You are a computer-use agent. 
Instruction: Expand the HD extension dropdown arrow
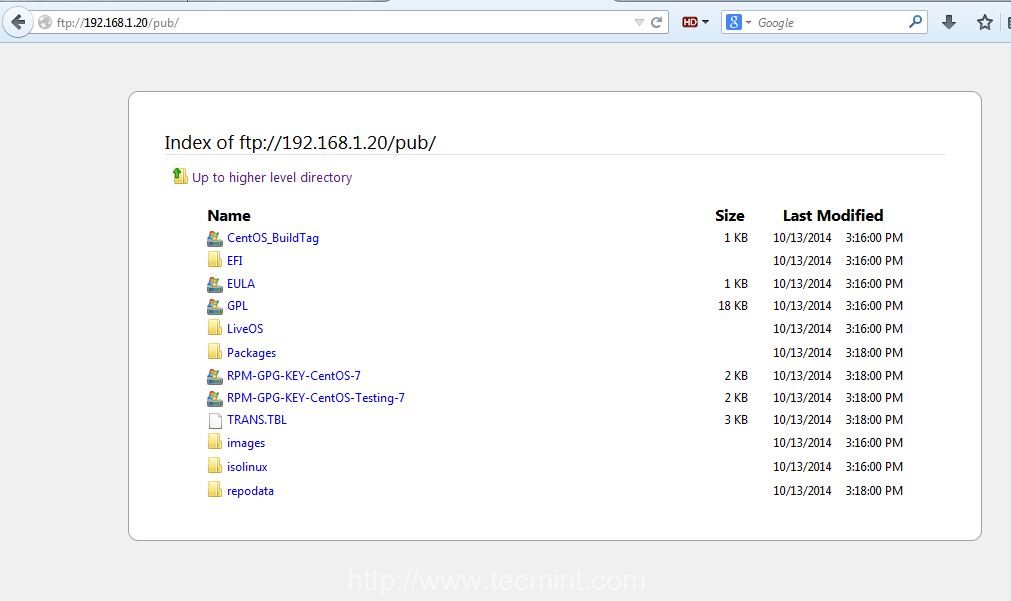pos(704,21)
